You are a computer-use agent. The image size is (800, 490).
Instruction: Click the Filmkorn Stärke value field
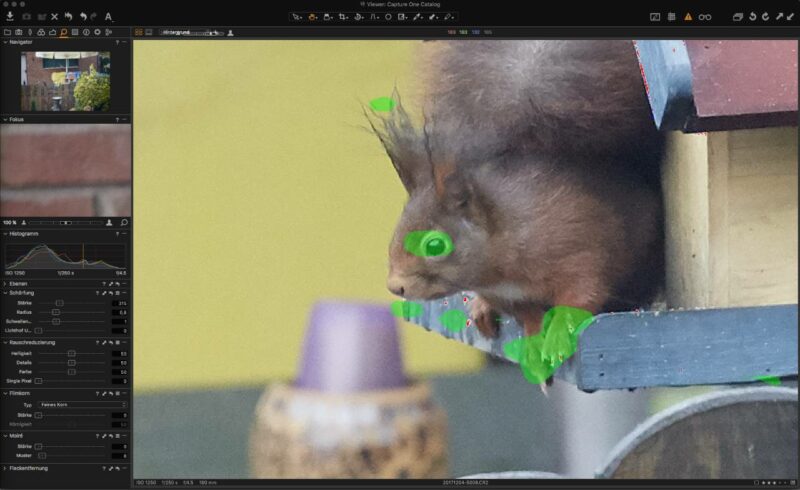point(119,415)
